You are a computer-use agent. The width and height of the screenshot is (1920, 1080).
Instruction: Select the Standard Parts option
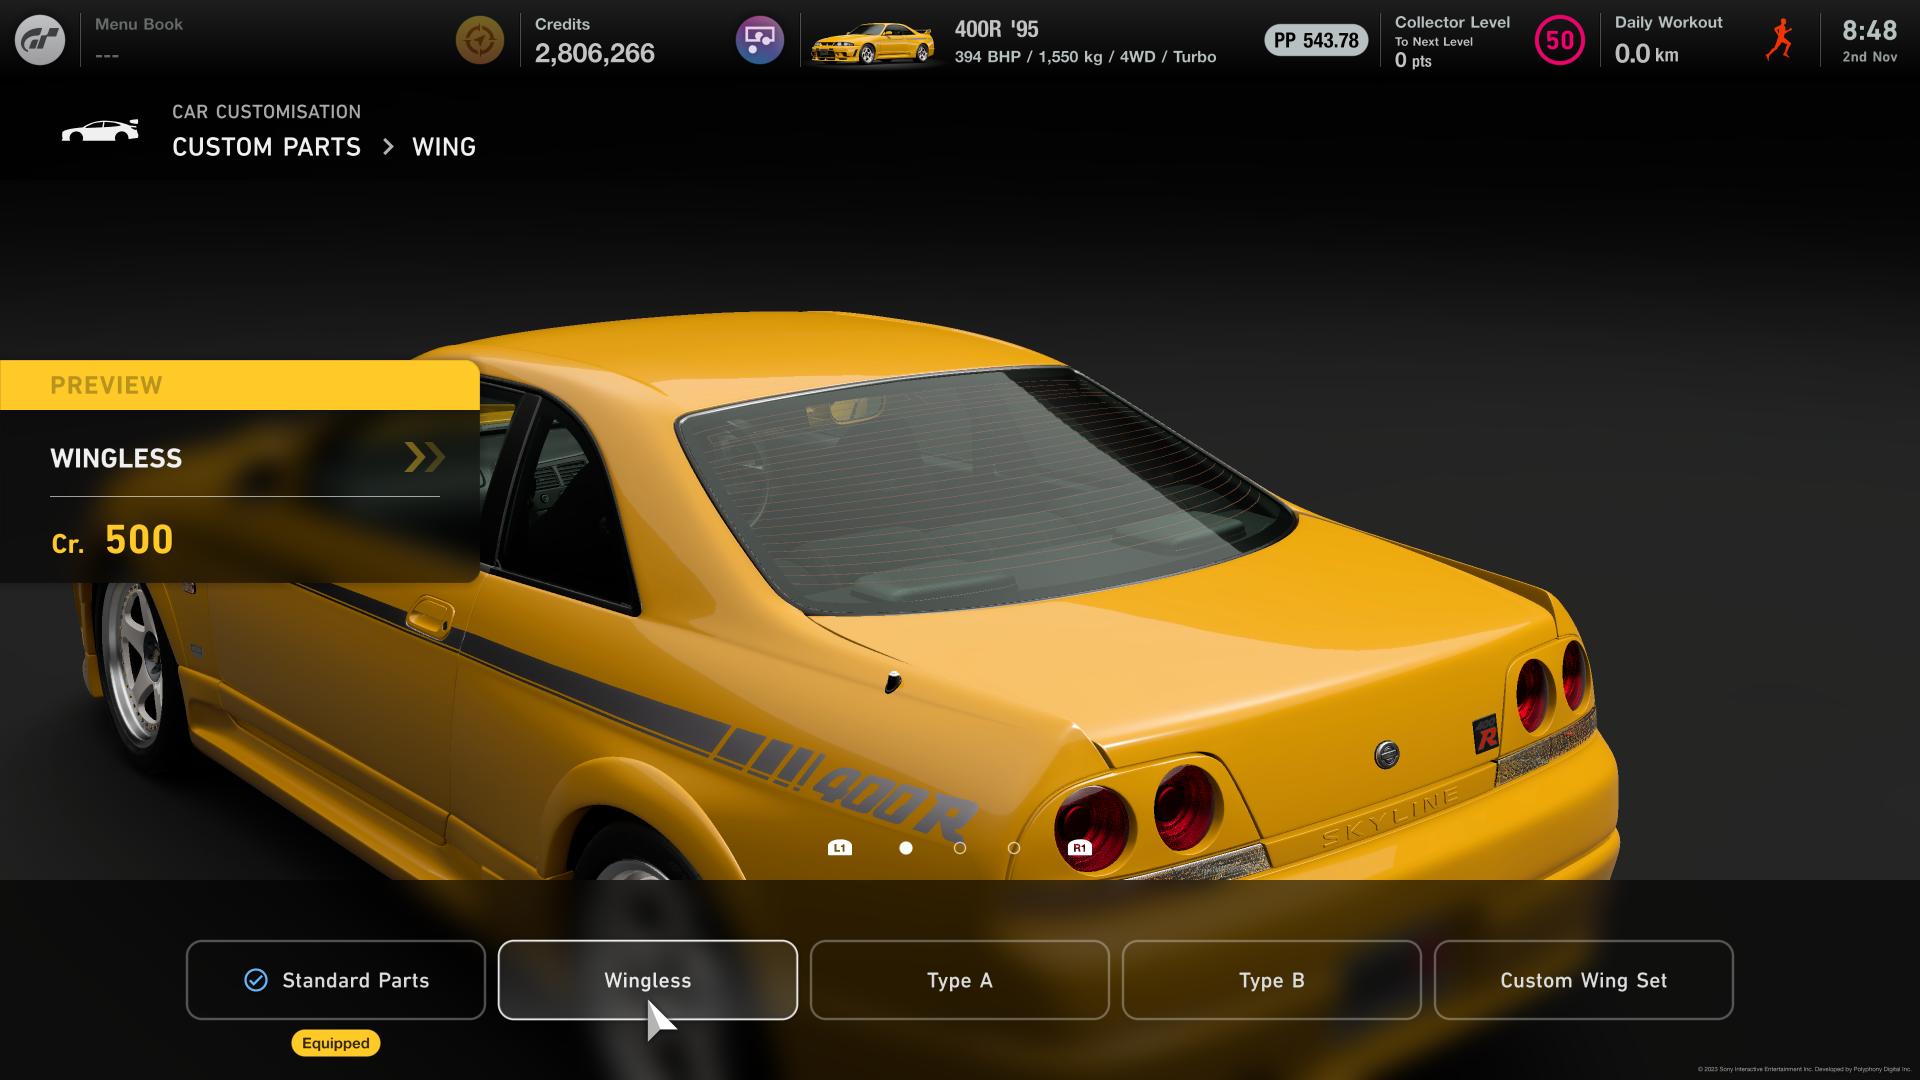click(x=336, y=980)
